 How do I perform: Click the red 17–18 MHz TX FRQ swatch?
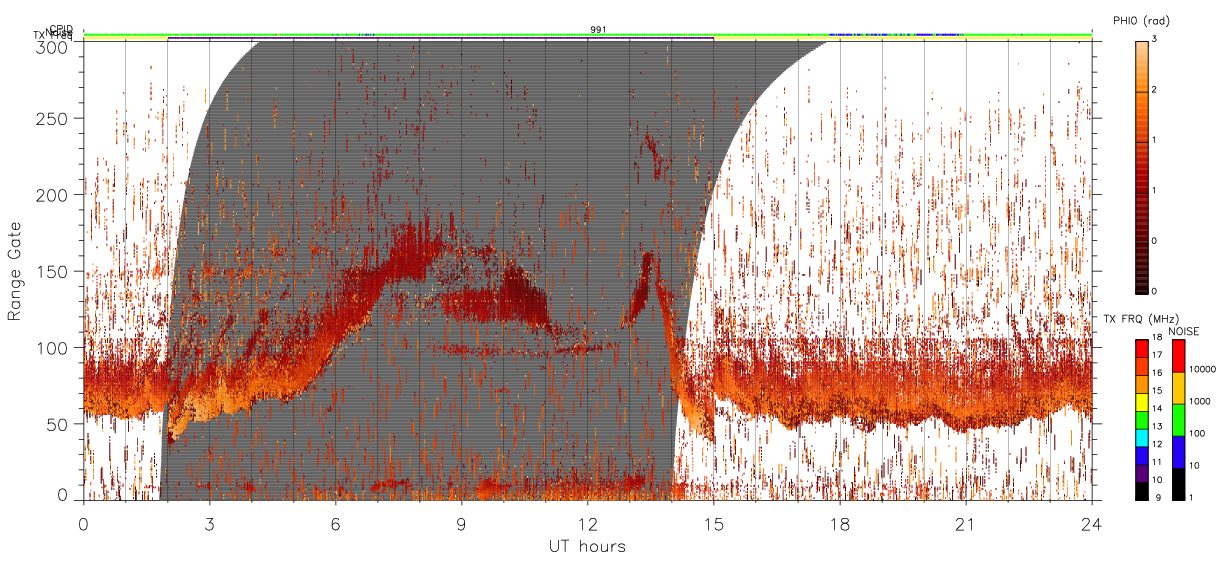[x=1141, y=348]
